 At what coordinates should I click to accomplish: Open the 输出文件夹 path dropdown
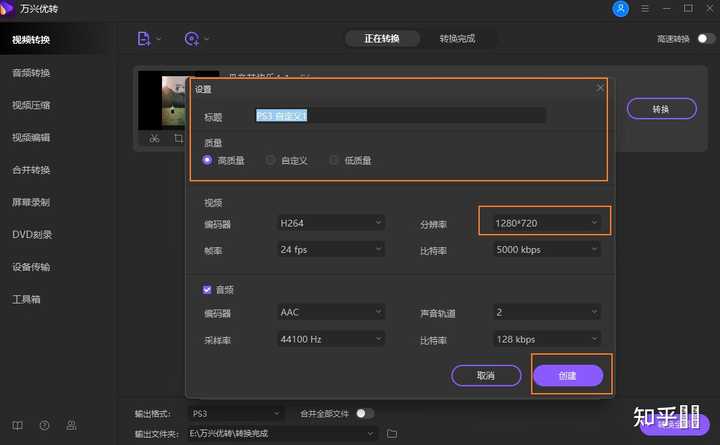coord(282,434)
